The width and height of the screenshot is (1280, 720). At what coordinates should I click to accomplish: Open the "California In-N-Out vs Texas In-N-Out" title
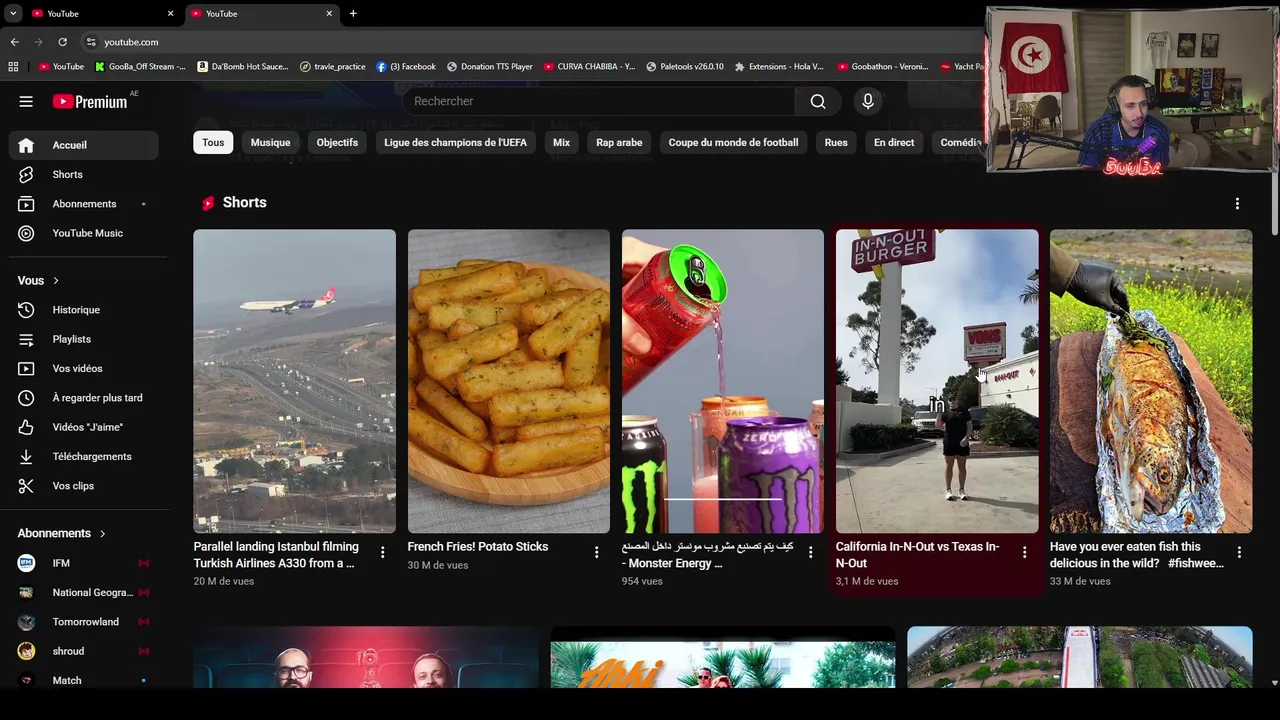918,555
